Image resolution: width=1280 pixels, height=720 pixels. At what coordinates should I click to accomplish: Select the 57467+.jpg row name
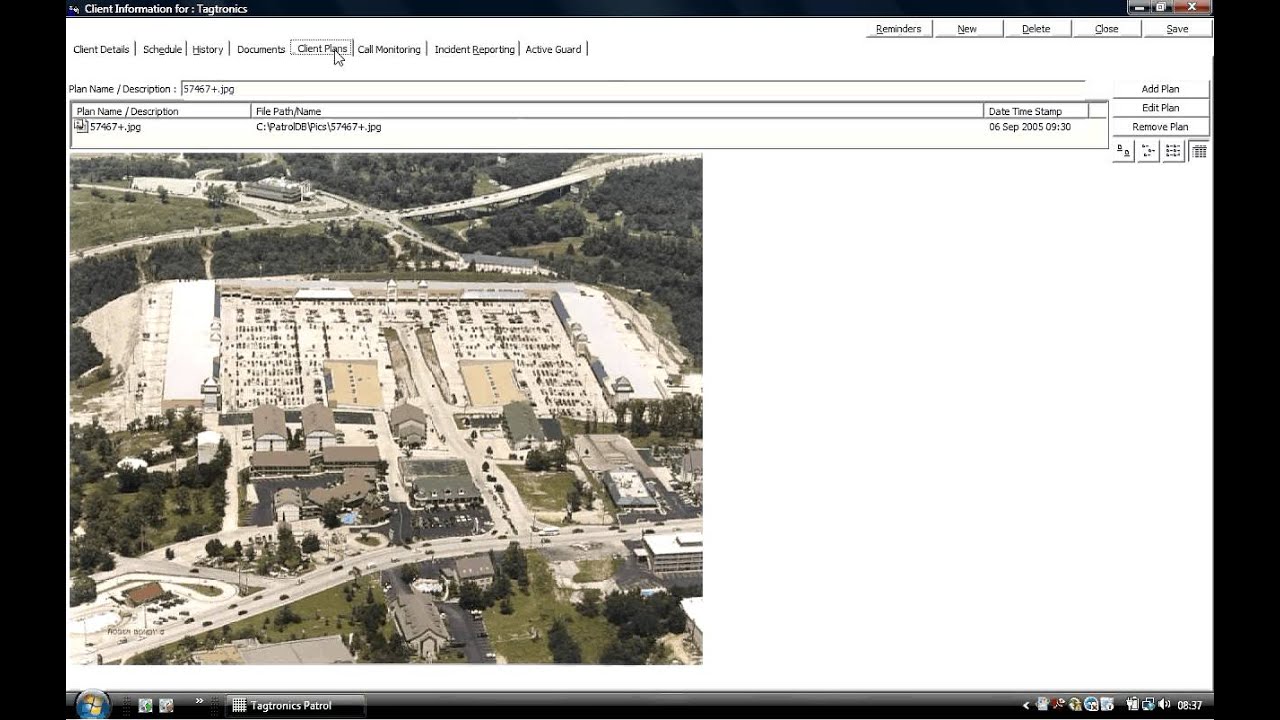115,127
